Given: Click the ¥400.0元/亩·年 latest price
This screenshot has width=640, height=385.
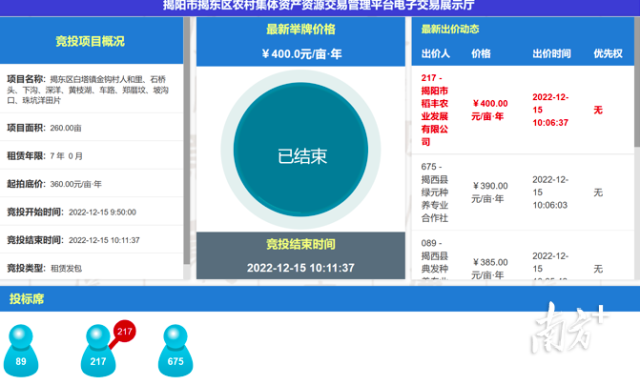Looking at the screenshot, I should click(x=302, y=54).
